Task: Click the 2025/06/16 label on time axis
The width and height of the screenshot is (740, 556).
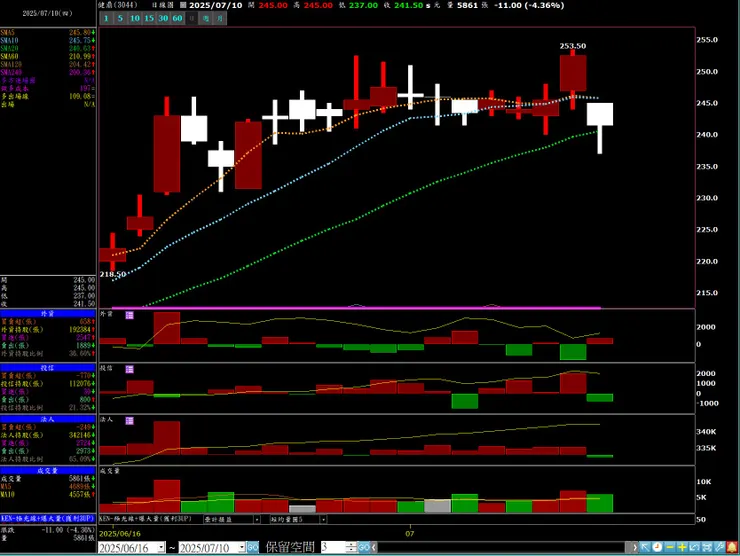Action: click(x=120, y=533)
